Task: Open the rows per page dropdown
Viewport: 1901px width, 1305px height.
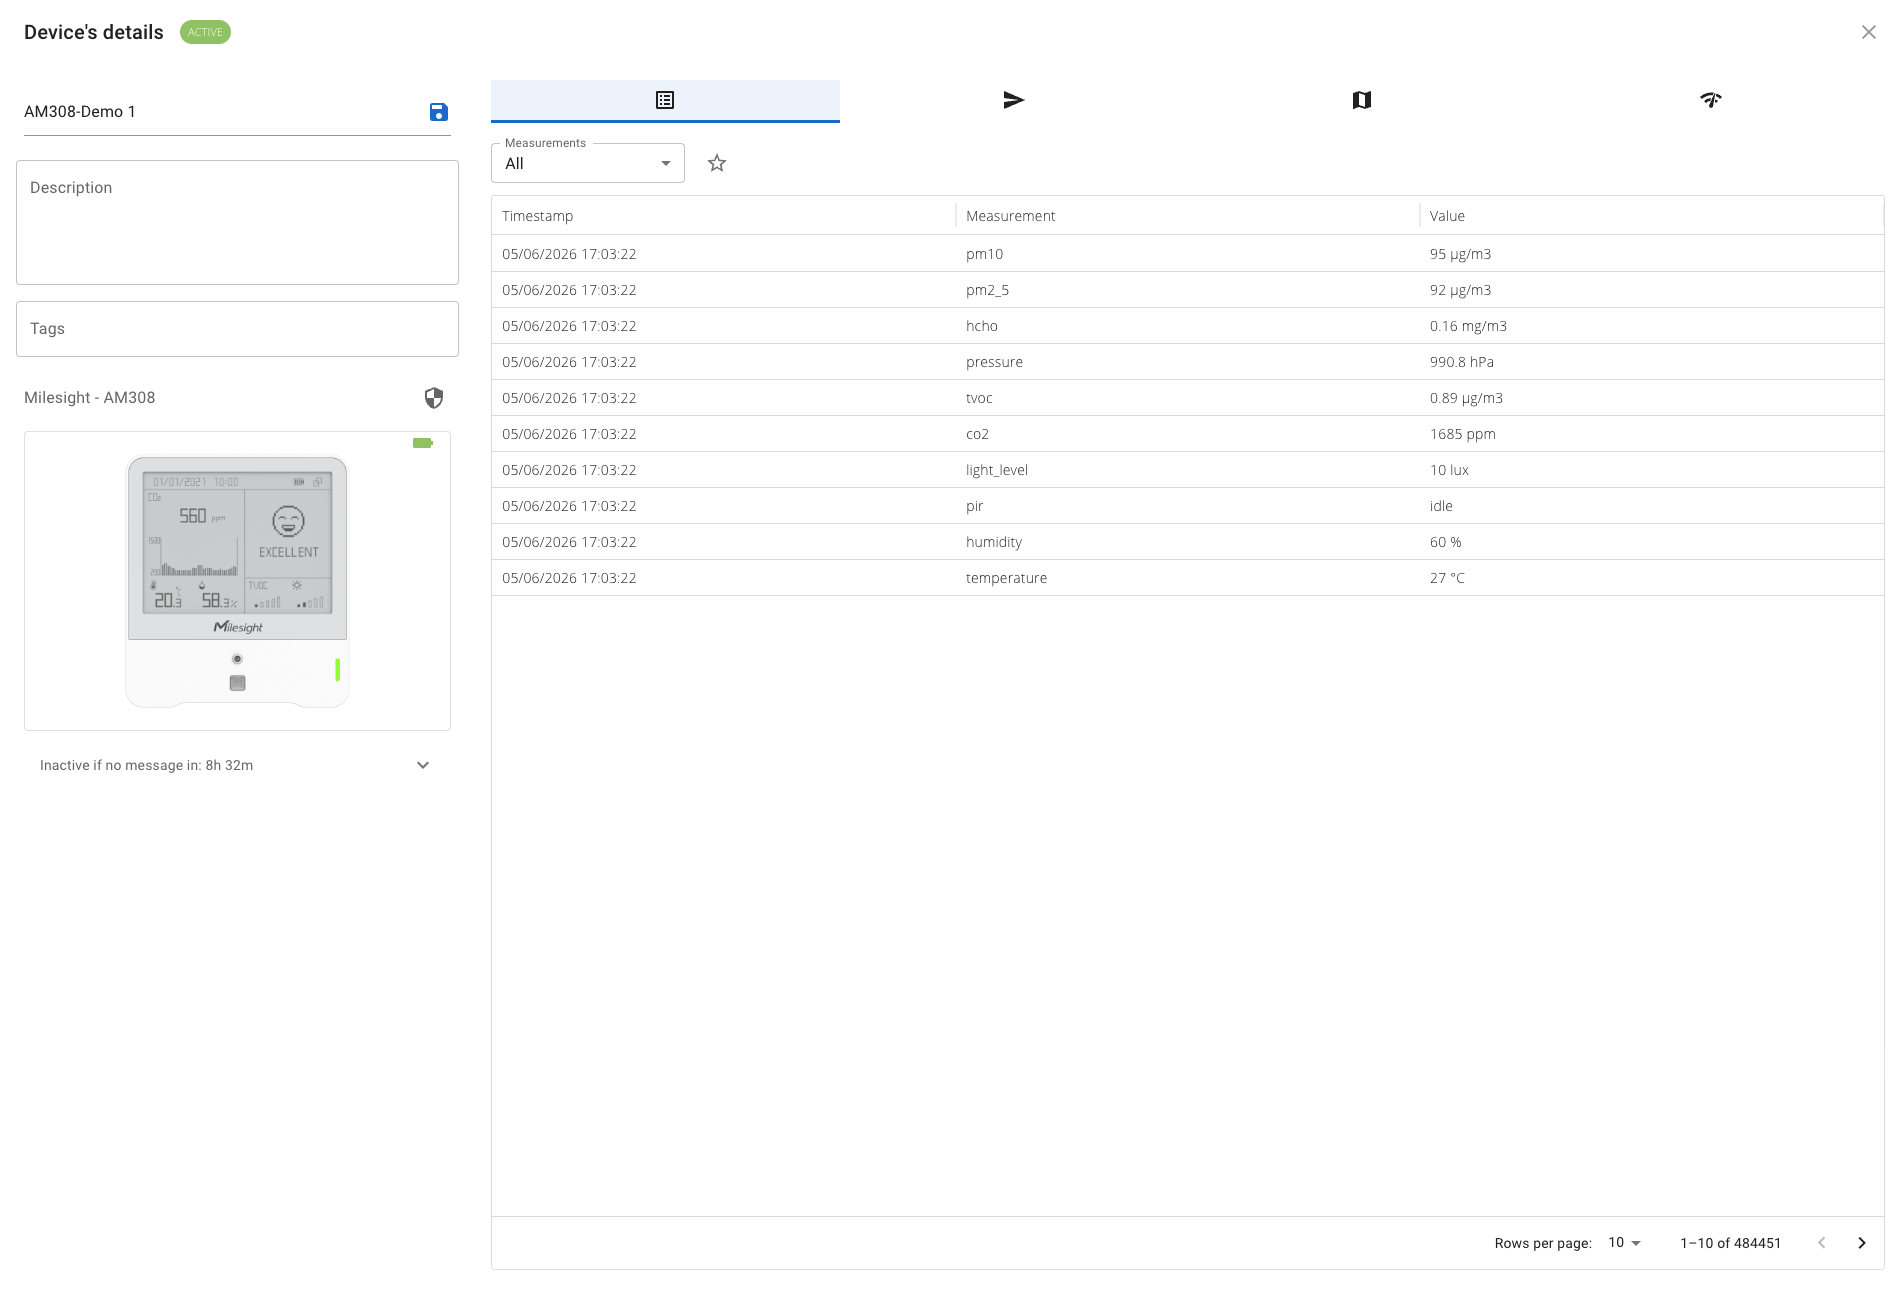Action: tap(1625, 1242)
